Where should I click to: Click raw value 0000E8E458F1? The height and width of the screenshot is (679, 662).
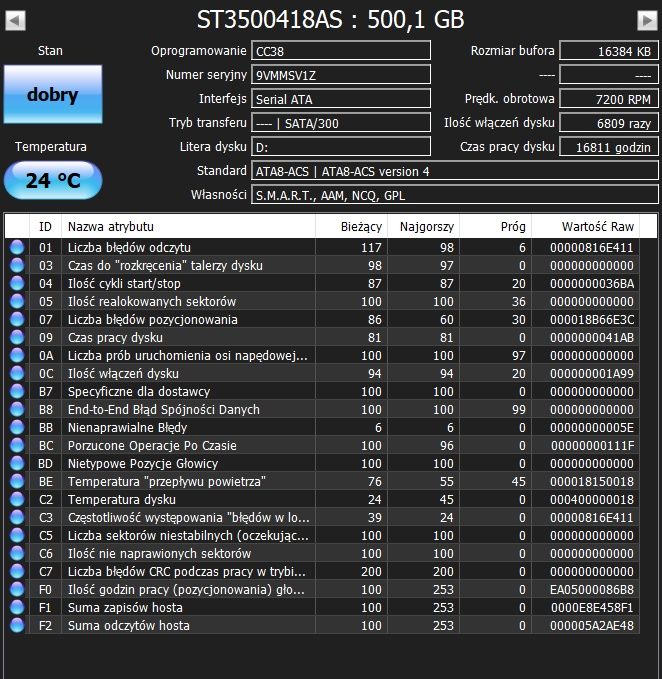tap(592, 607)
